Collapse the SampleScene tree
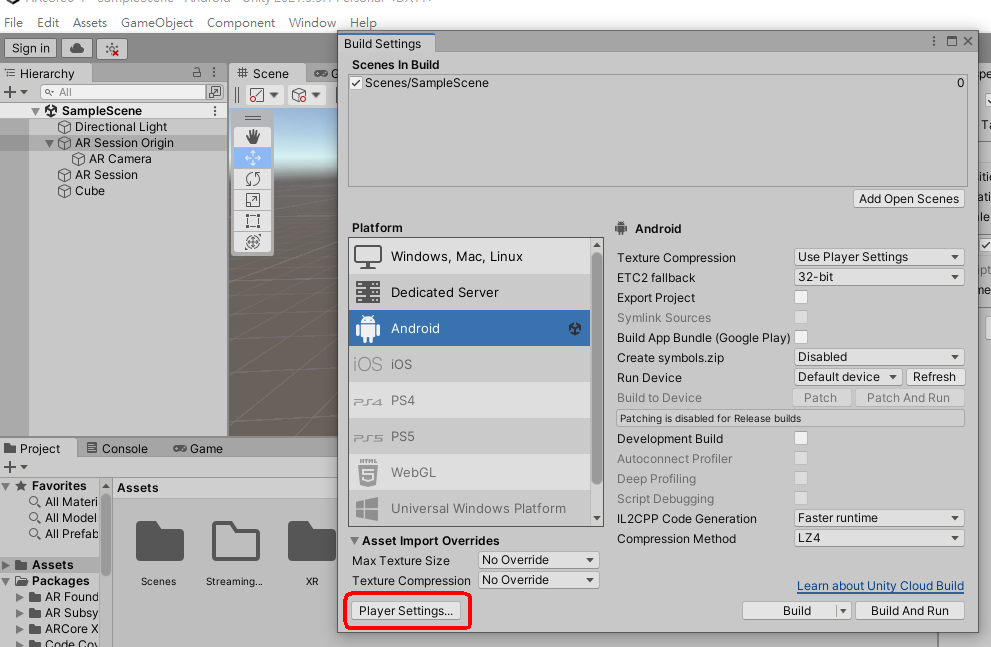 click(x=35, y=111)
